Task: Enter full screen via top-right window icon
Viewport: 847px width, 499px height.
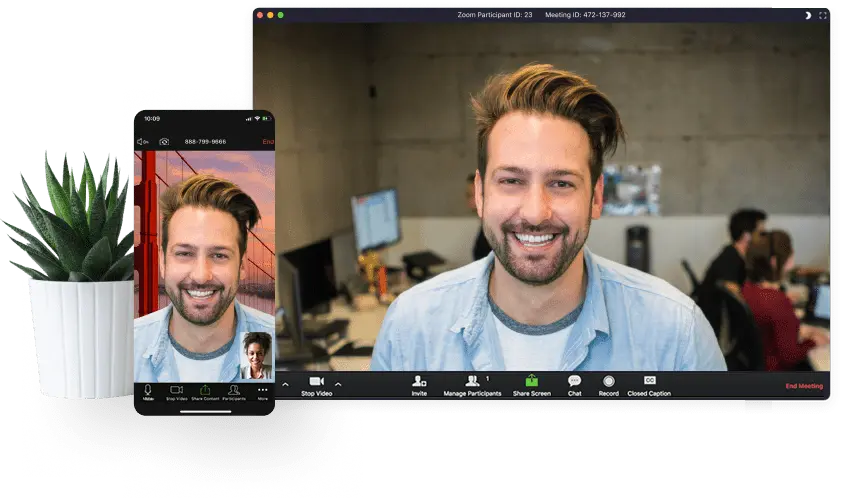Action: 823,15
